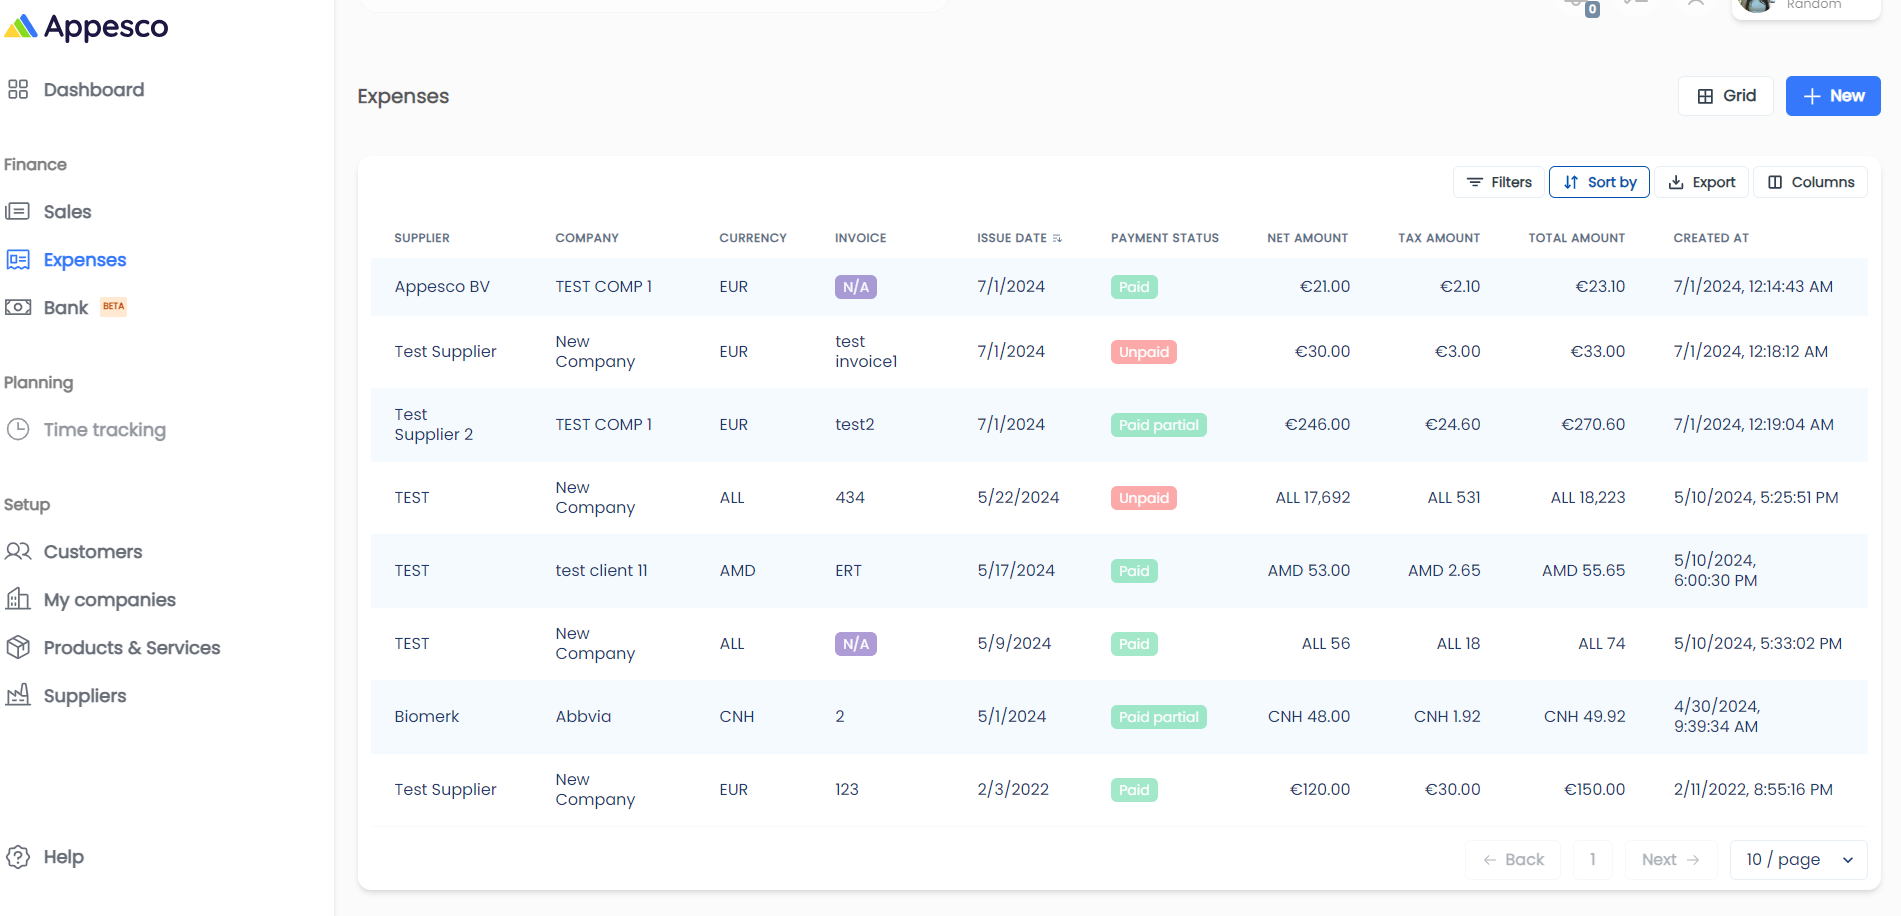Open the Filters panel
The image size is (1901, 916).
(x=1498, y=182)
